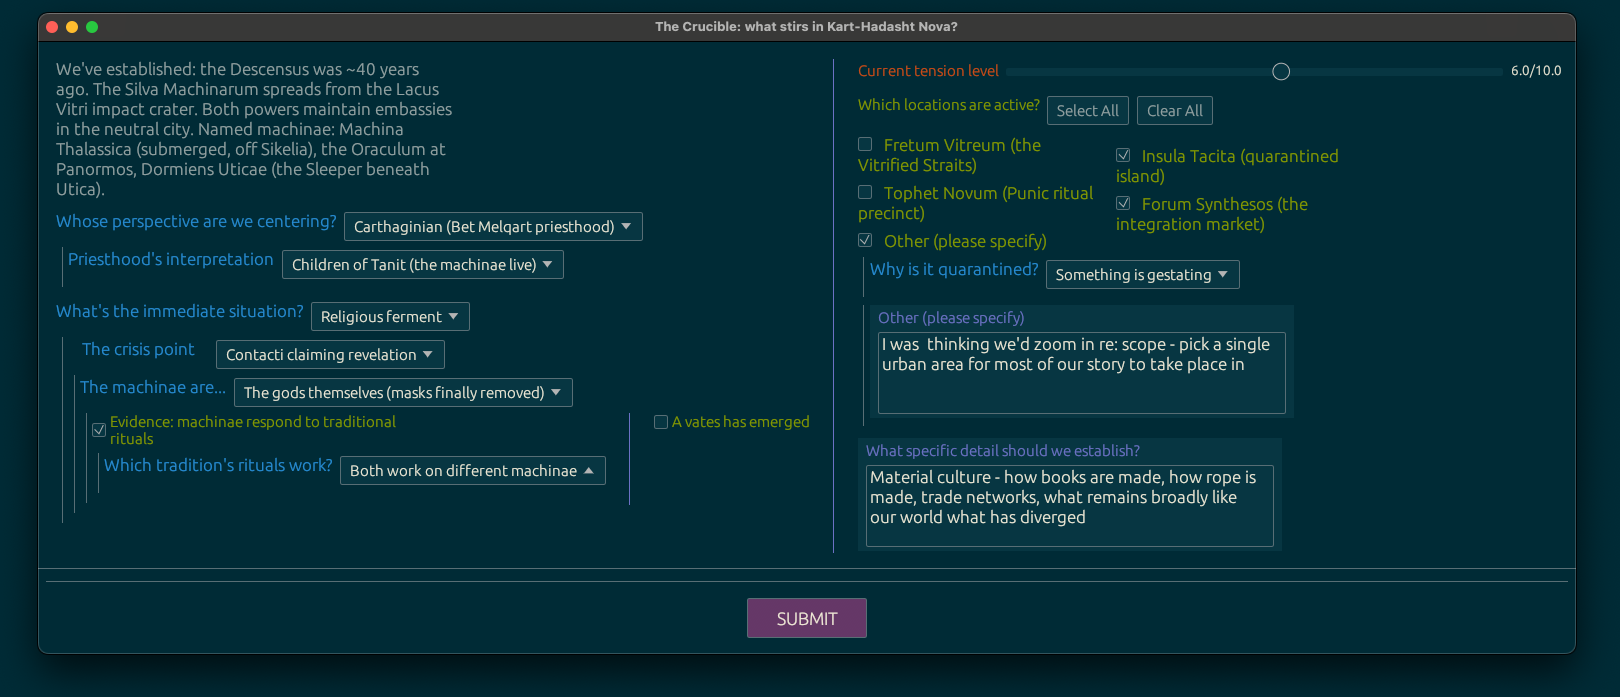Uncheck evidence machinae respond to rituals
Image resolution: width=1620 pixels, height=697 pixels.
99,430
